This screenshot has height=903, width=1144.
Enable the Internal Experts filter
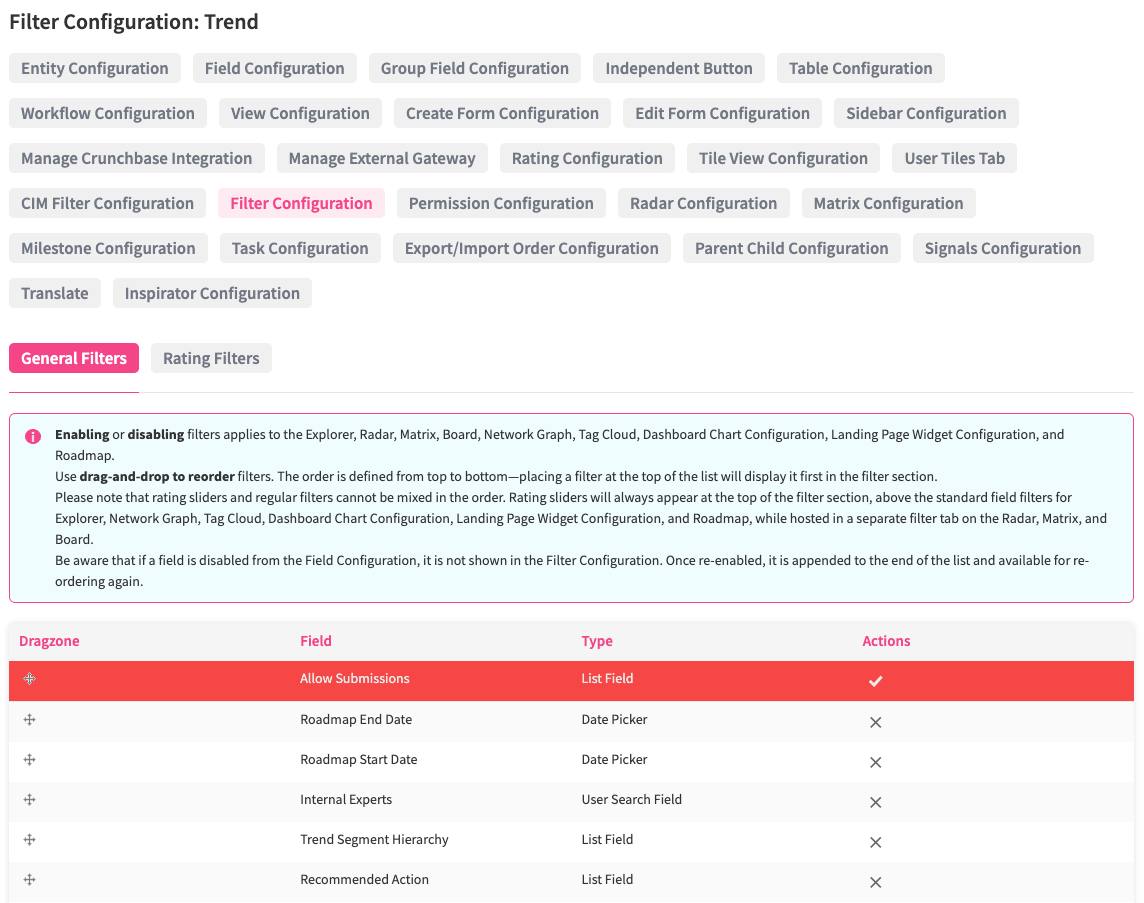(875, 802)
